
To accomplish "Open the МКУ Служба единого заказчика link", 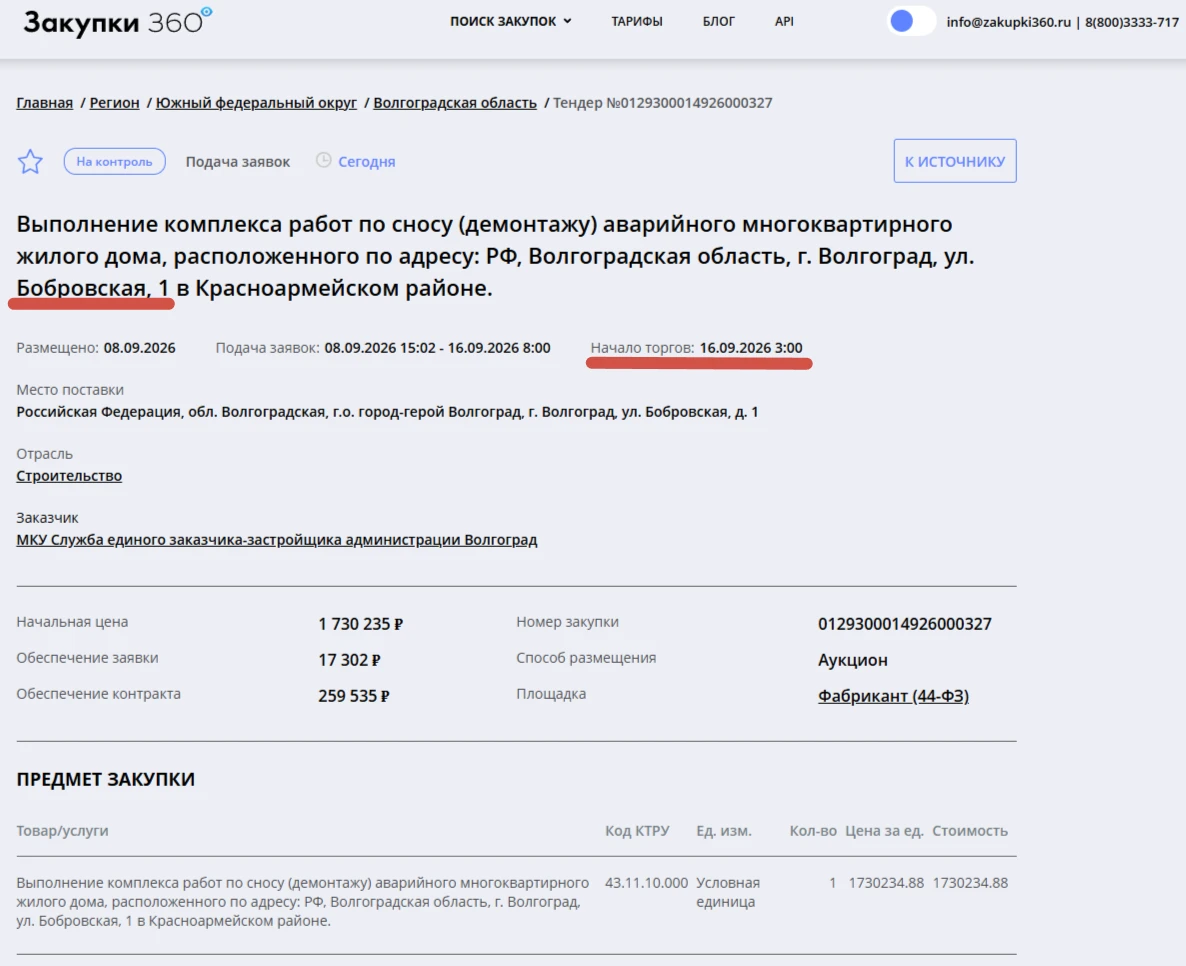I will coord(277,540).
